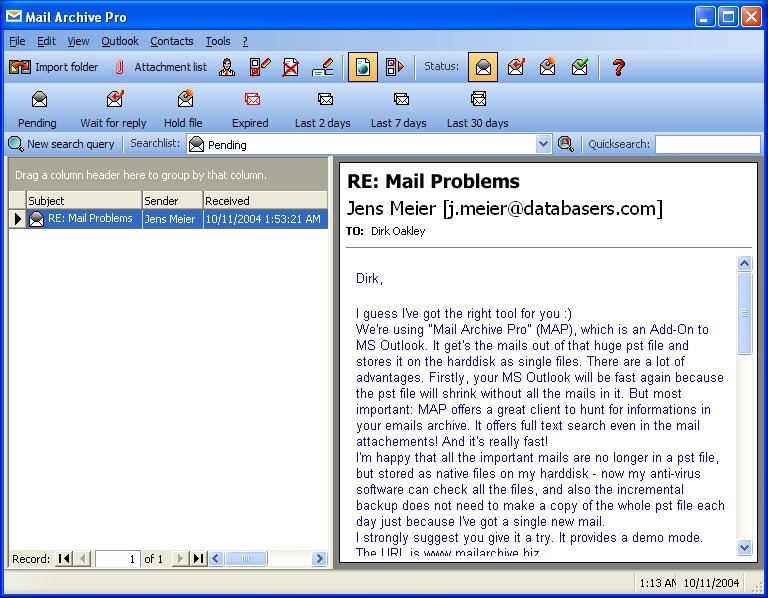The height and width of the screenshot is (598, 768).
Task: Open the View menu
Action: pyautogui.click(x=78, y=41)
